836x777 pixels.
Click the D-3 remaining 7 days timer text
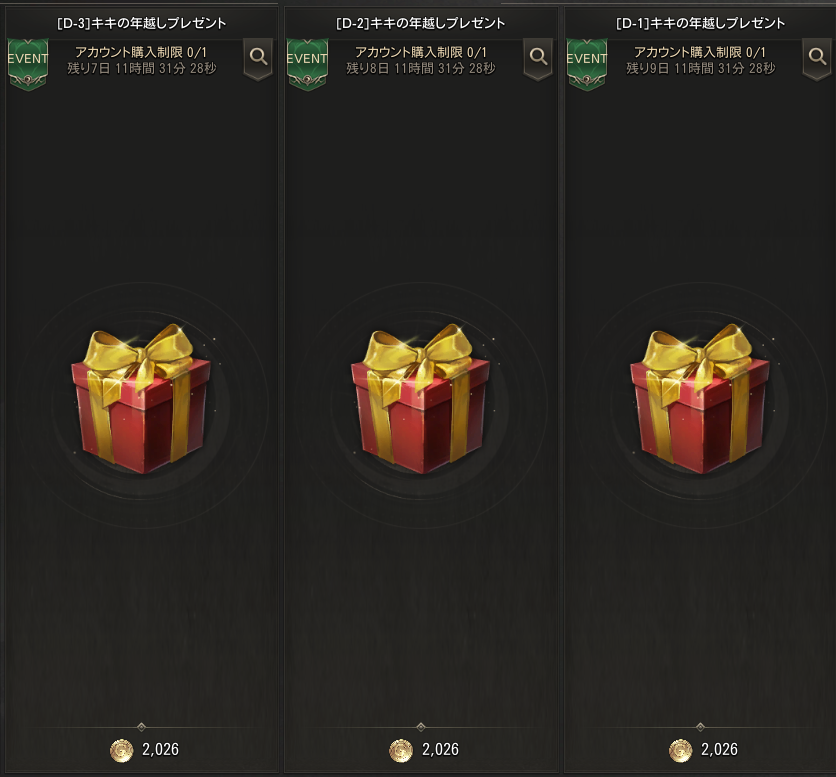pos(142,68)
